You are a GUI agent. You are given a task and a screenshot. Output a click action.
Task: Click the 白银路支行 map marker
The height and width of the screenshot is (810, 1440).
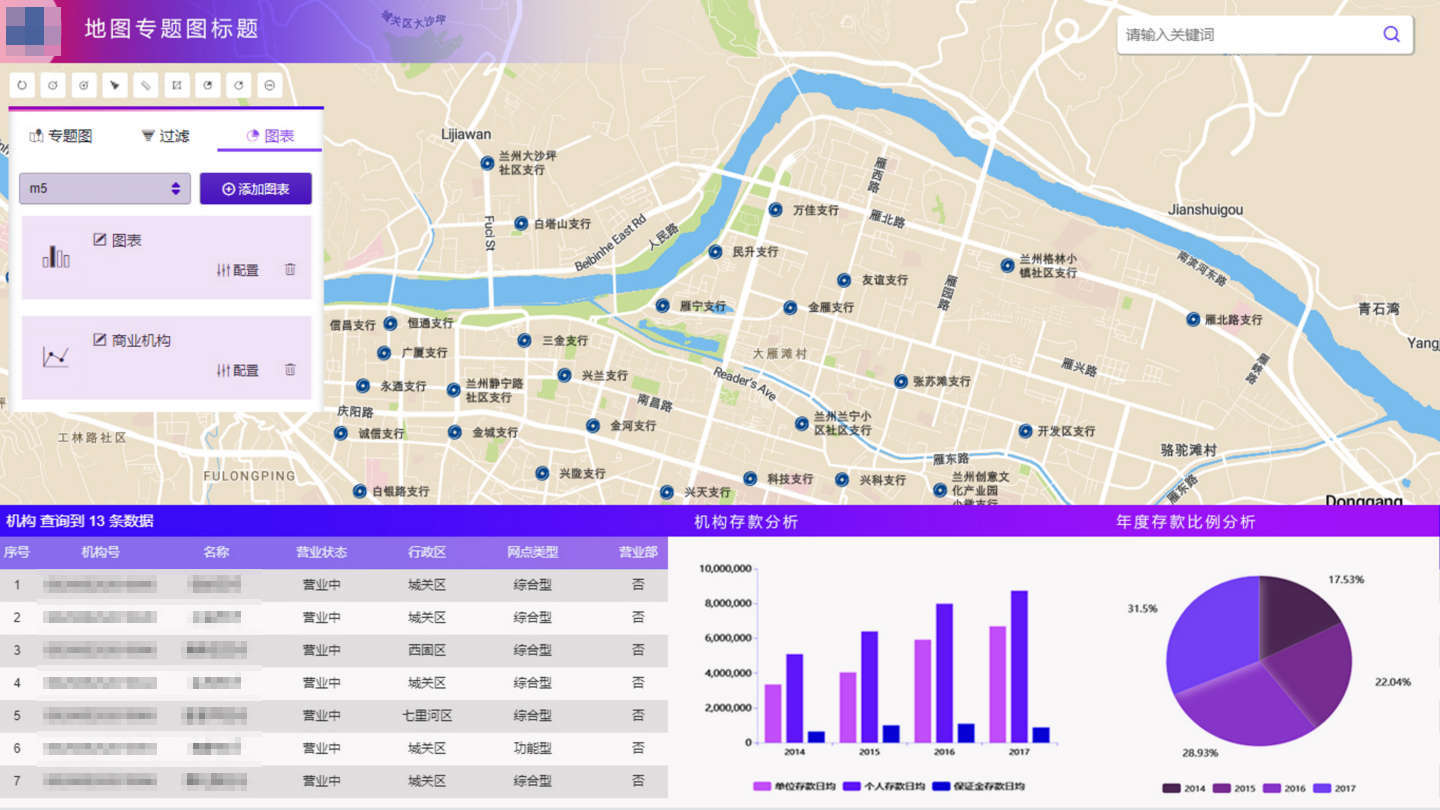359,491
